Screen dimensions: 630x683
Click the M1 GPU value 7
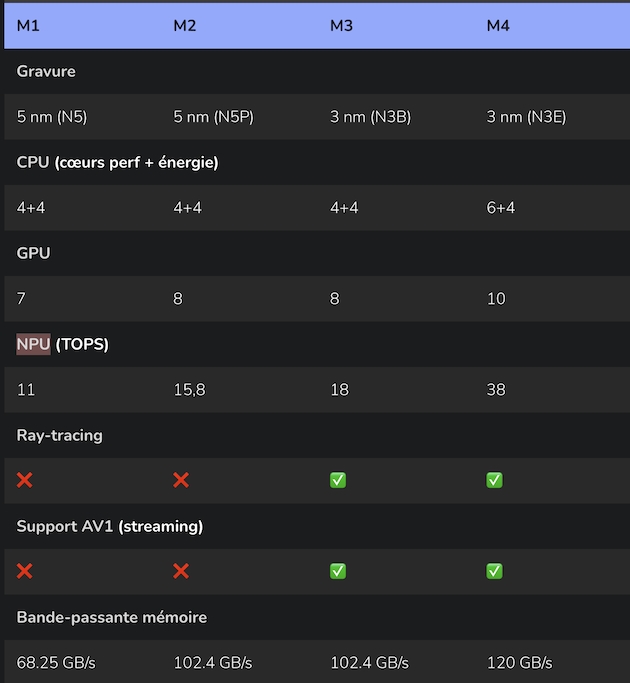tap(22, 299)
